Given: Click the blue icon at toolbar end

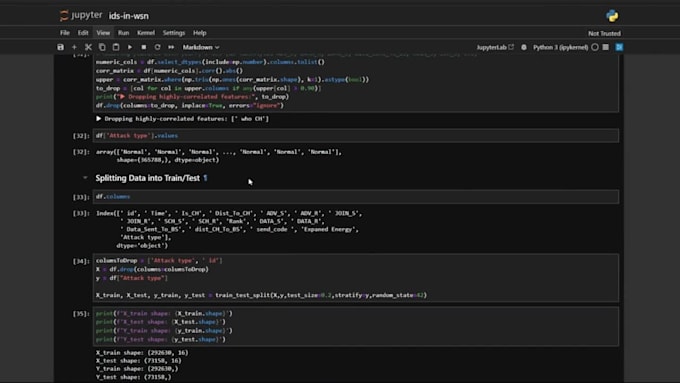Looking at the screenshot, I should coord(619,47).
